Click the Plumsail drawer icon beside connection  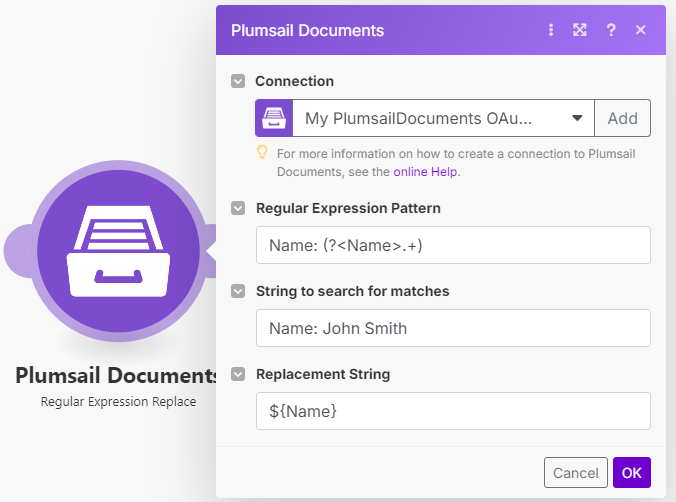pyautogui.click(x=274, y=118)
